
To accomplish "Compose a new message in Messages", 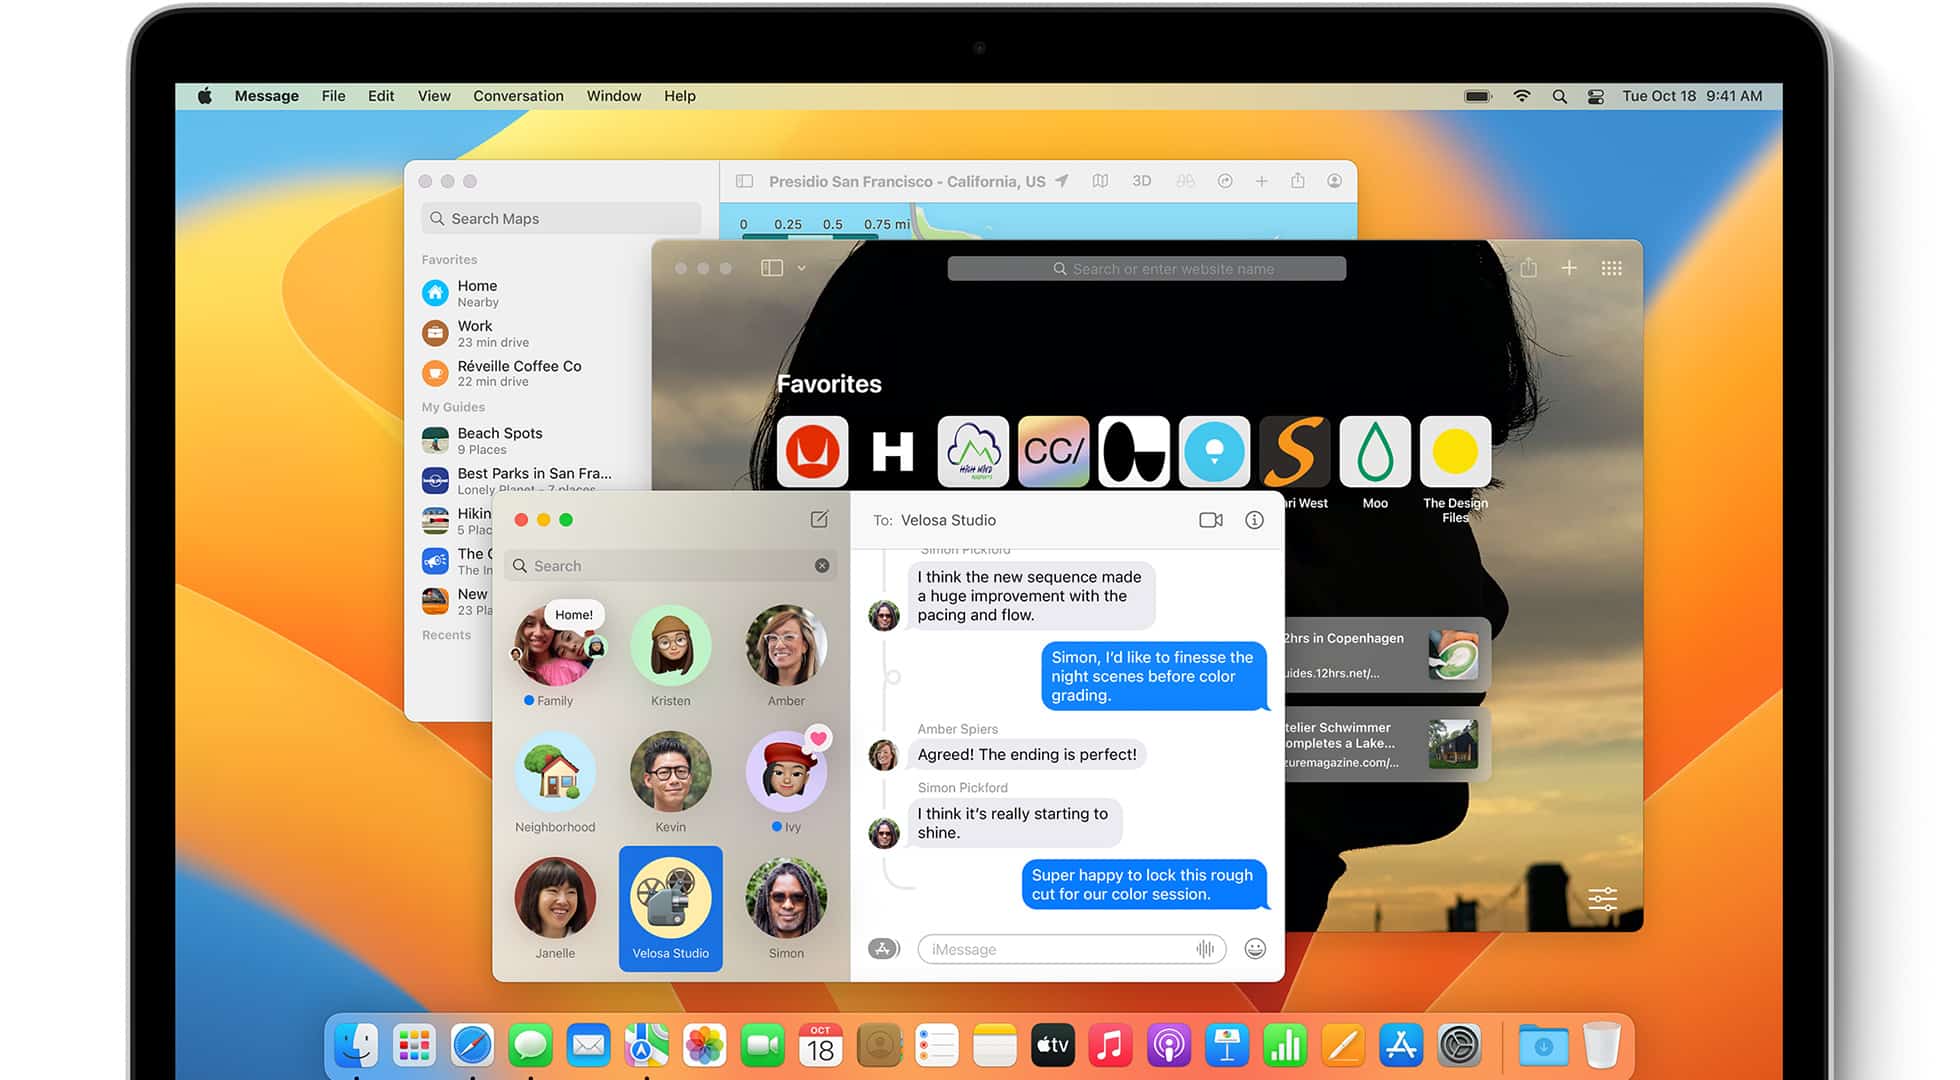I will tap(820, 519).
